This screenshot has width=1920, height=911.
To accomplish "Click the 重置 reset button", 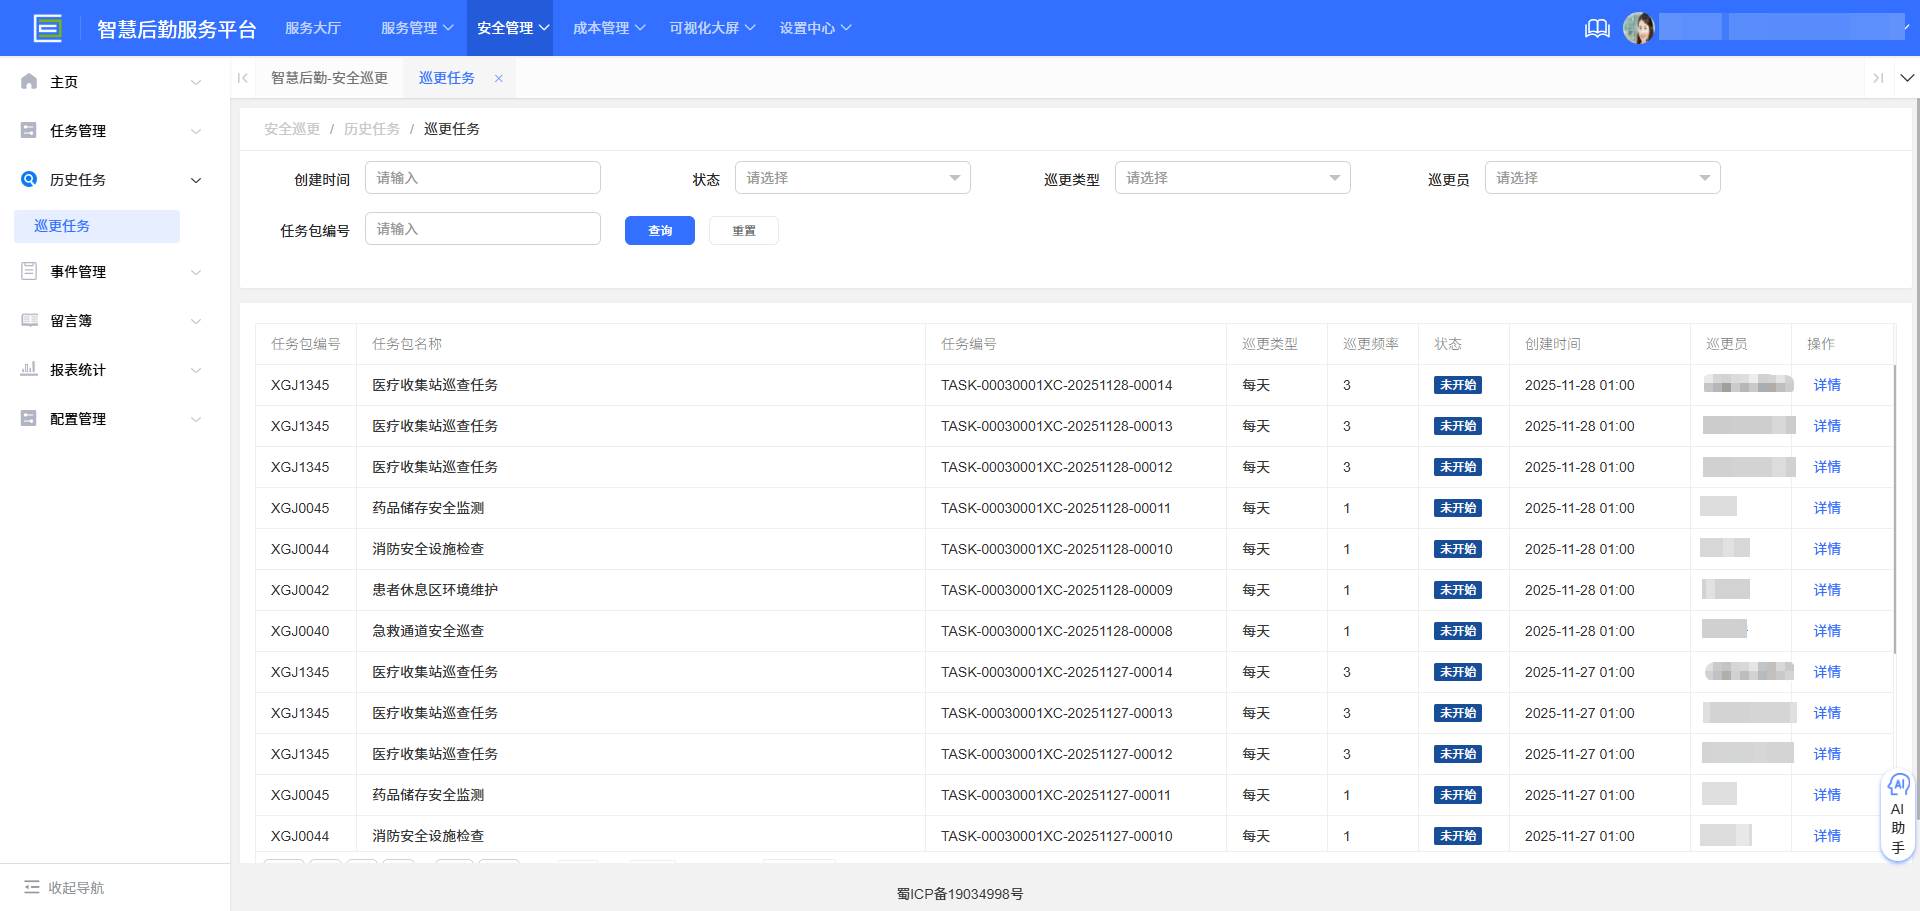I will (x=743, y=230).
